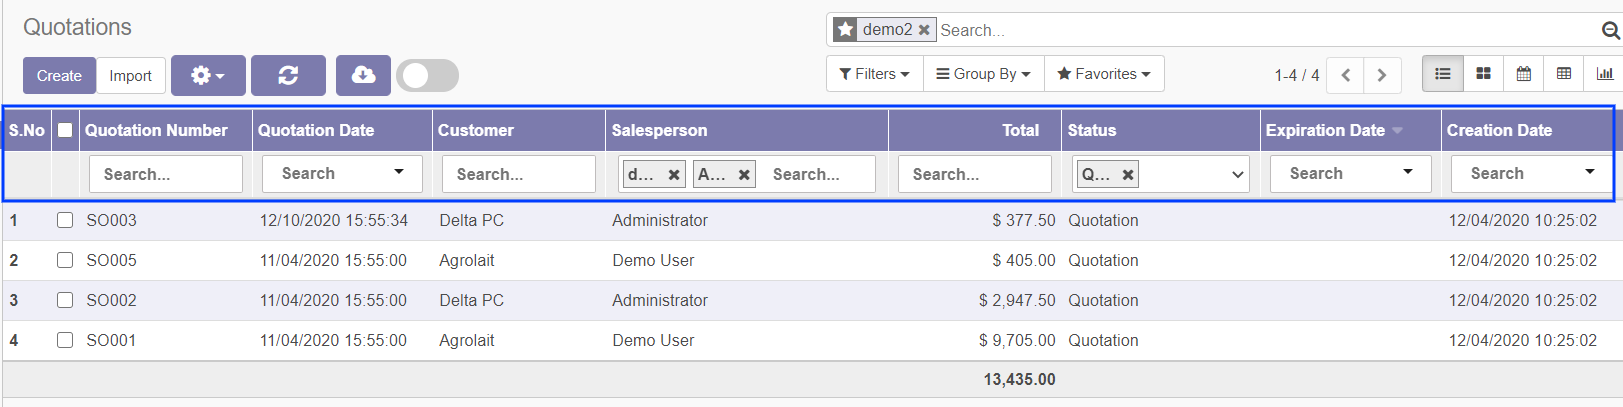
Task: Open the gear settings button
Action: [x=208, y=76]
